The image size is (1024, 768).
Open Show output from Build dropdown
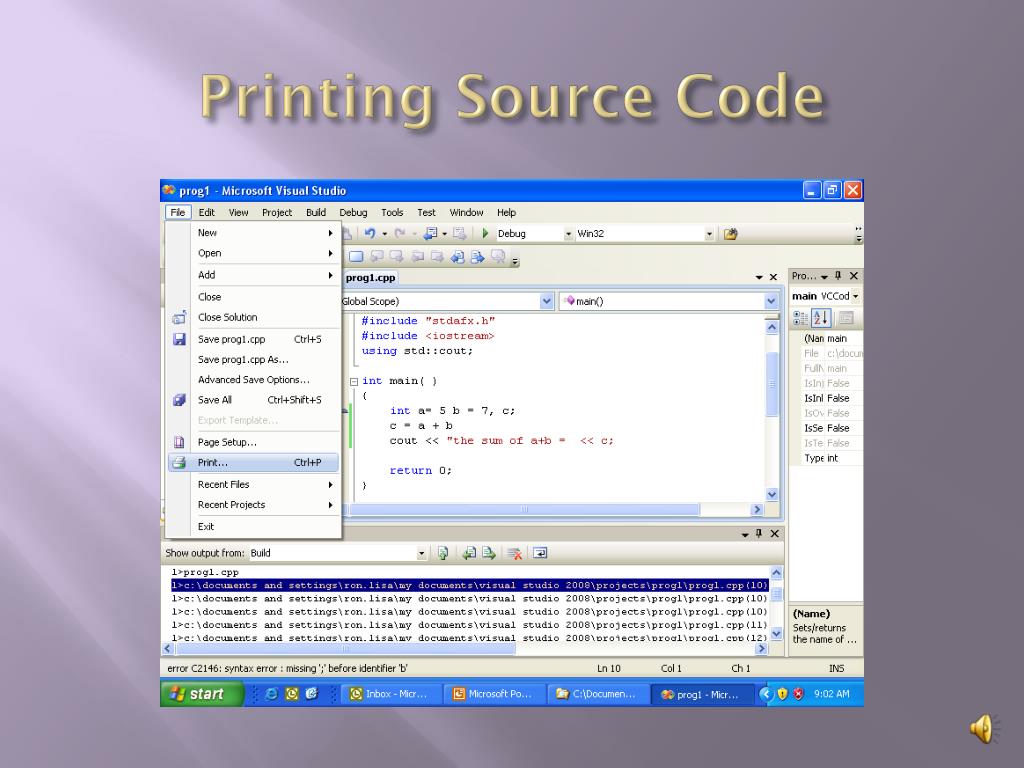(x=421, y=553)
